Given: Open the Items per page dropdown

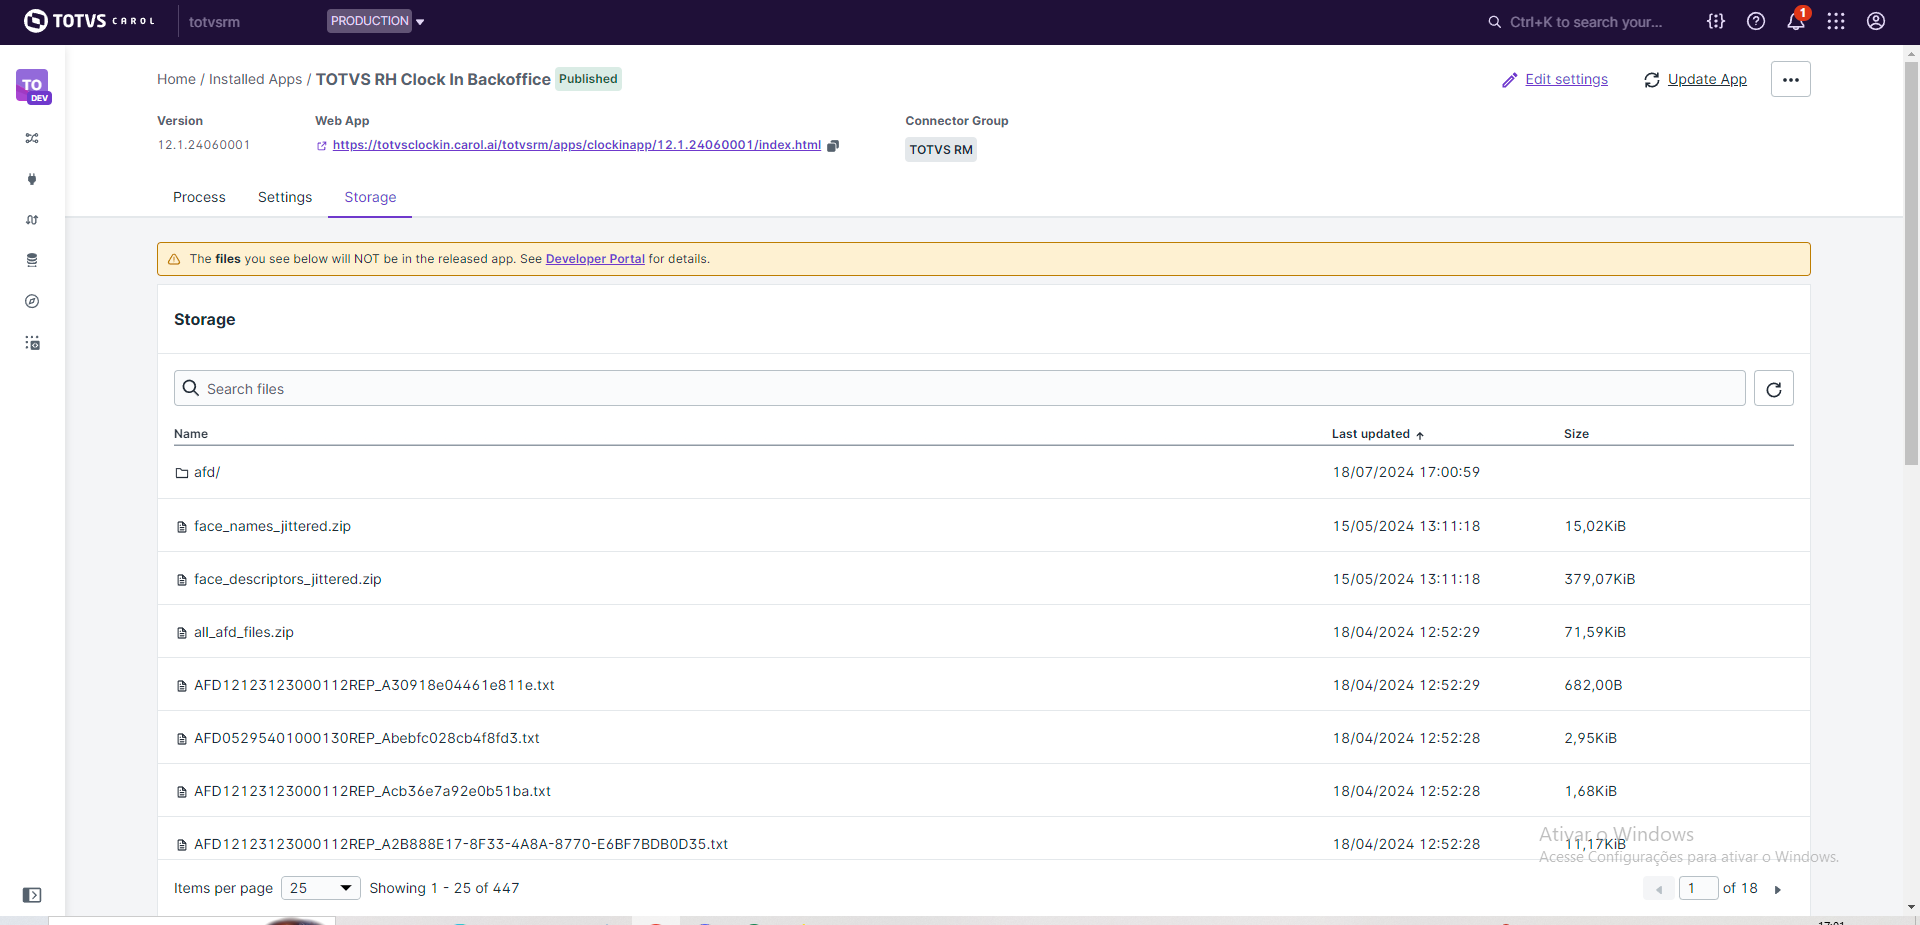Looking at the screenshot, I should [x=321, y=888].
